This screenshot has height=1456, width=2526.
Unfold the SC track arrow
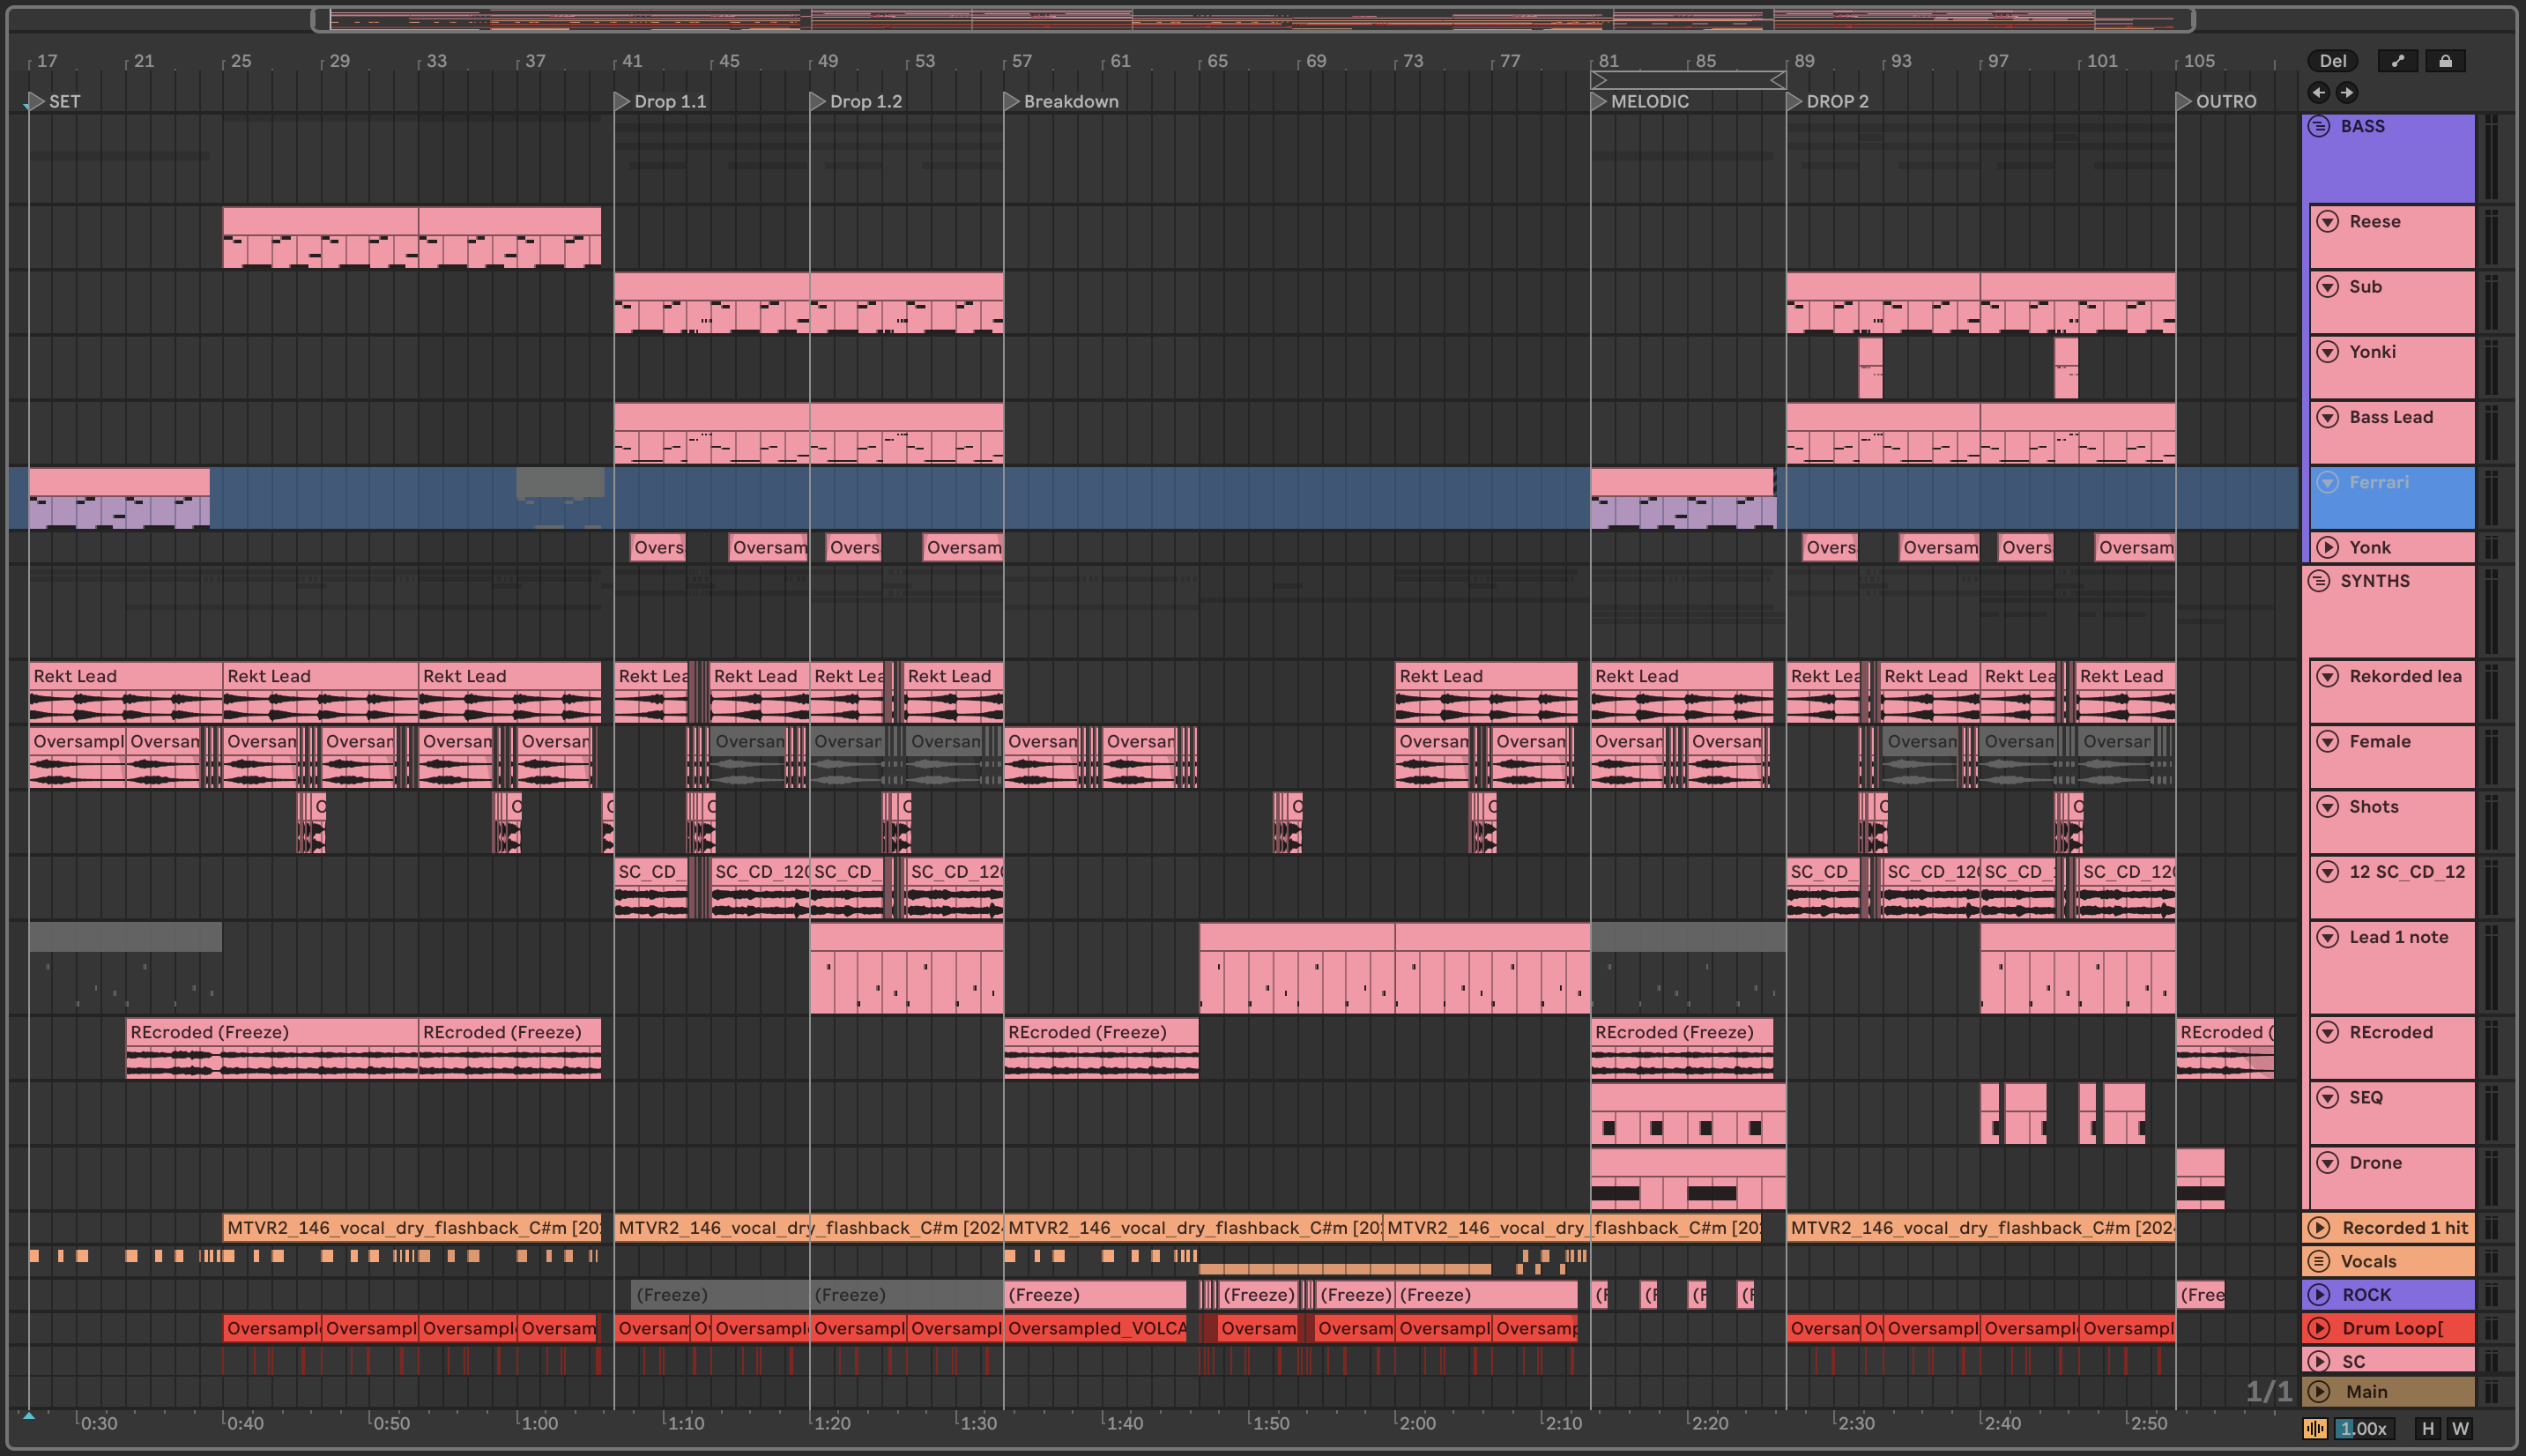click(2319, 1361)
